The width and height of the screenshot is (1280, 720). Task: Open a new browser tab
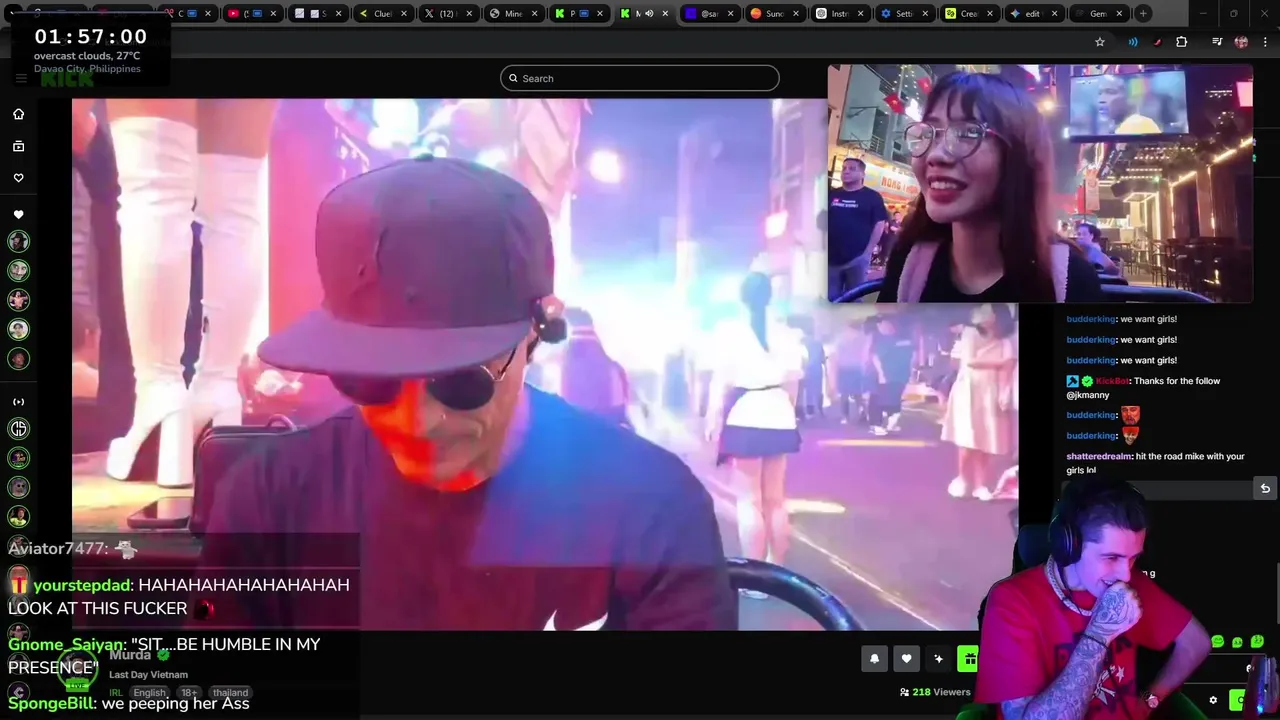point(1143,14)
